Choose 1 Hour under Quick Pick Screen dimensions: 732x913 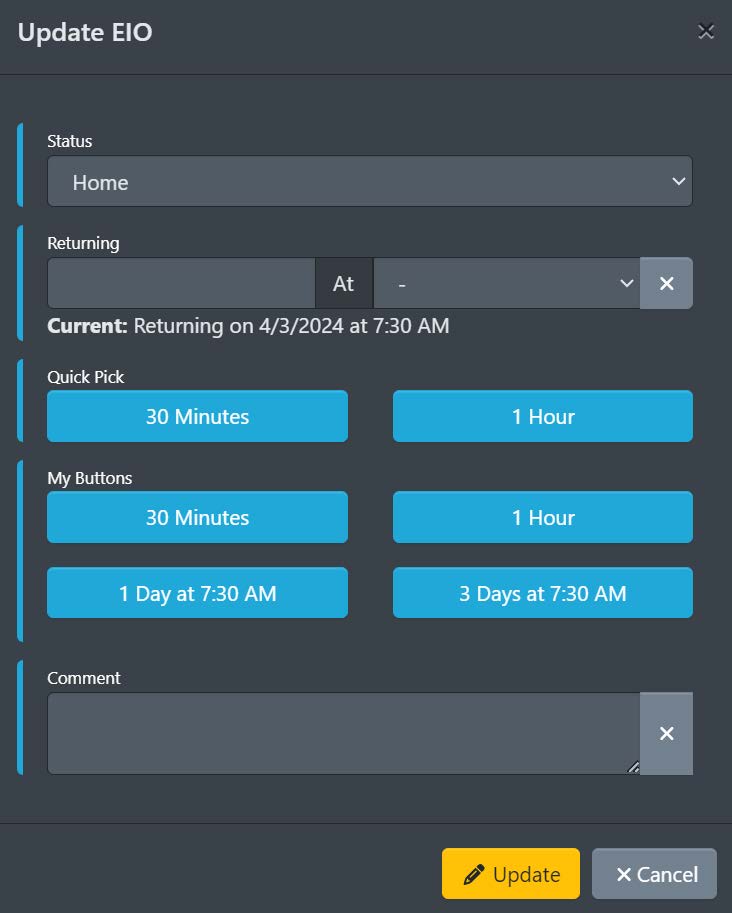pyautogui.click(x=542, y=416)
